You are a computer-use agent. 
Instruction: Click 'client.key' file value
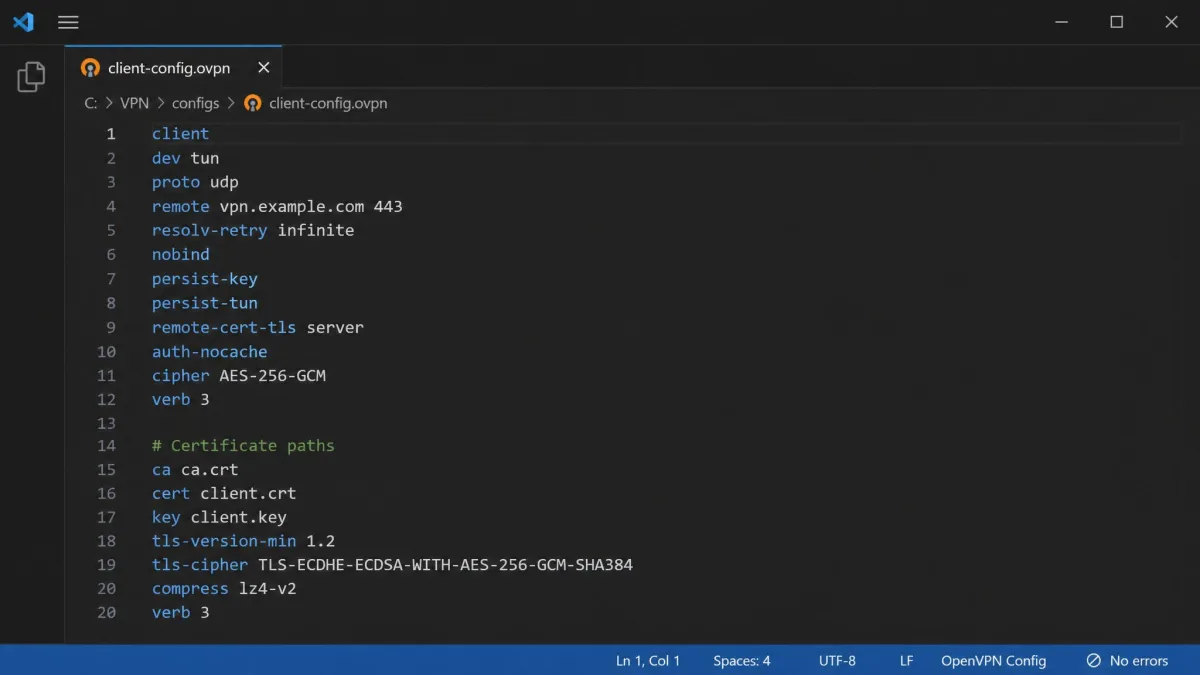[x=238, y=517]
